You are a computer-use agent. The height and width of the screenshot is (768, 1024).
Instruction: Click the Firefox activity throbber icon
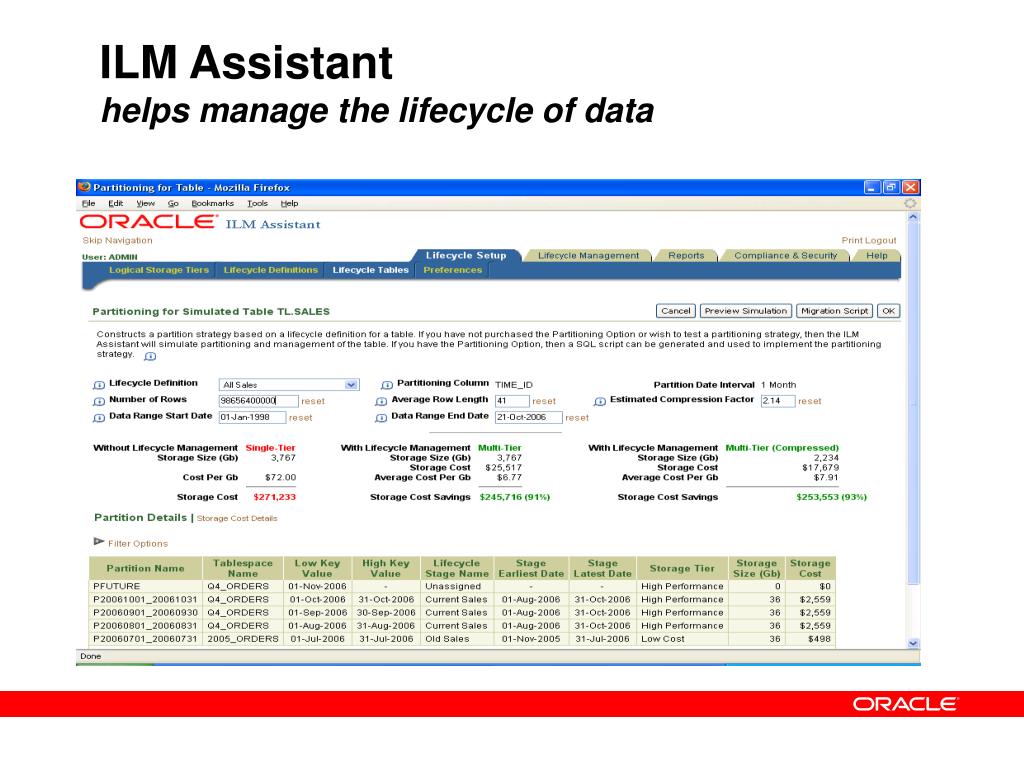(910, 203)
